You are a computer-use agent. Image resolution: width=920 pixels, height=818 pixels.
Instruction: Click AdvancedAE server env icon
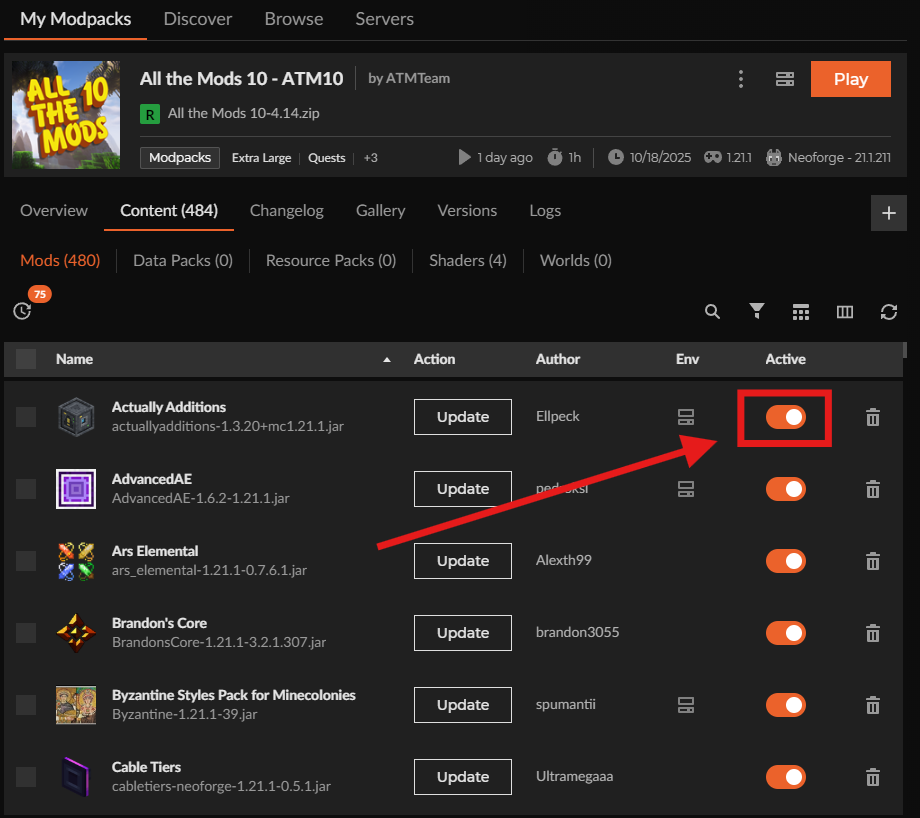(686, 489)
